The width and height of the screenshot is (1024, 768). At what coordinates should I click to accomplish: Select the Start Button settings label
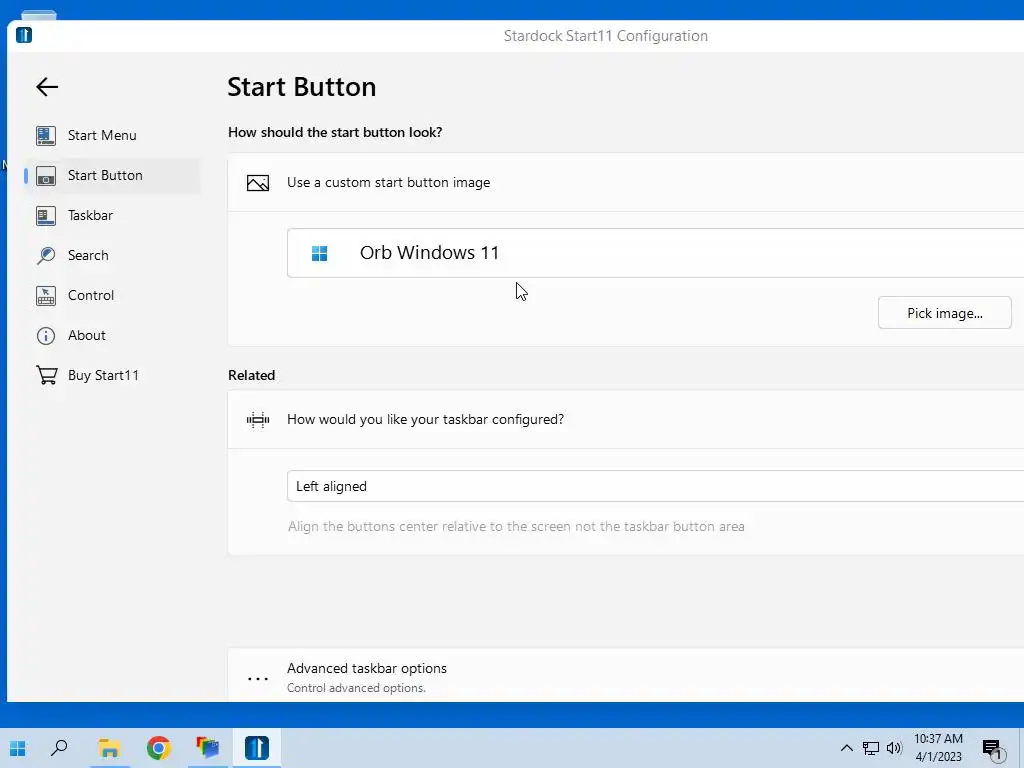(x=105, y=175)
